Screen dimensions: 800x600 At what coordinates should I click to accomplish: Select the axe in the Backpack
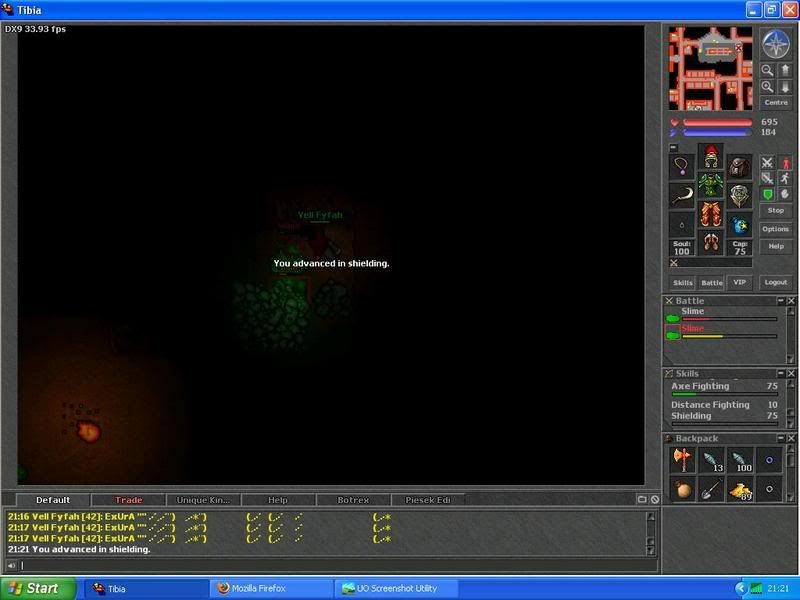[682, 460]
